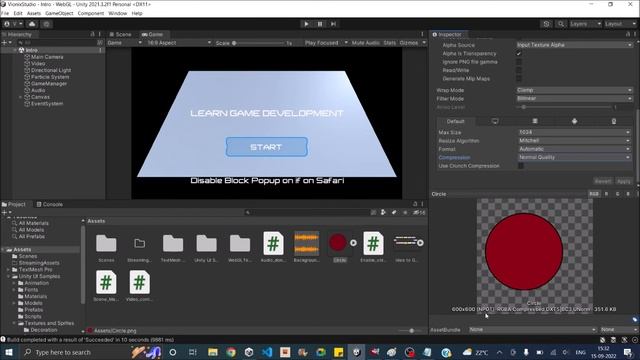Select Main Camera in the Hierarchy
640x360 pixels.
[x=47, y=57]
